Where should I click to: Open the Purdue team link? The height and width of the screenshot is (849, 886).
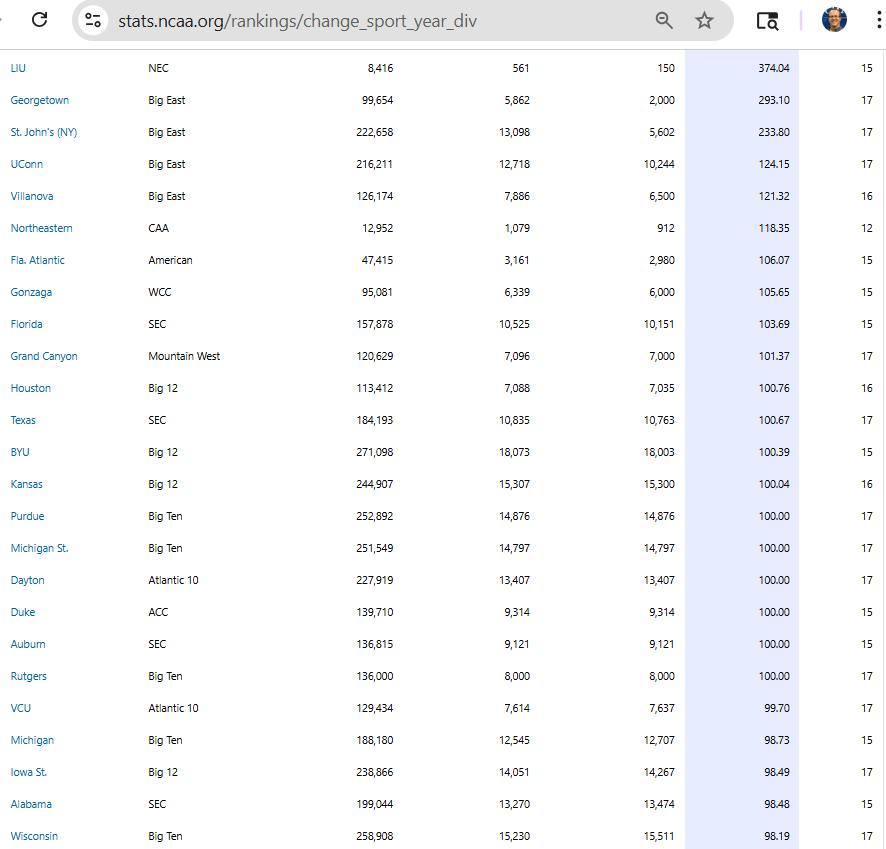click(x=27, y=516)
